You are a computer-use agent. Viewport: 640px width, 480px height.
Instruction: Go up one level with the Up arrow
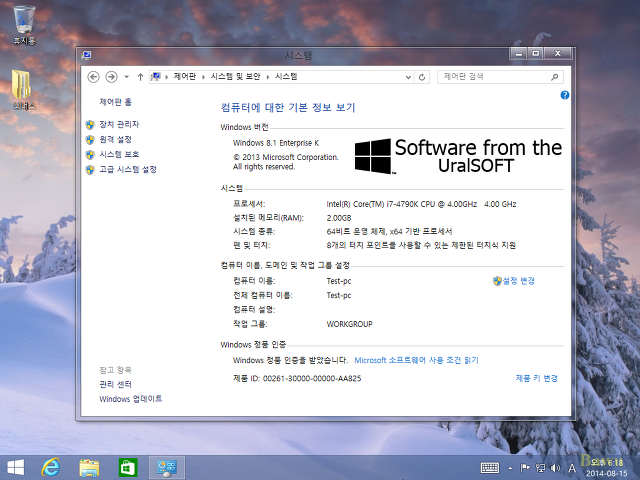click(140, 77)
